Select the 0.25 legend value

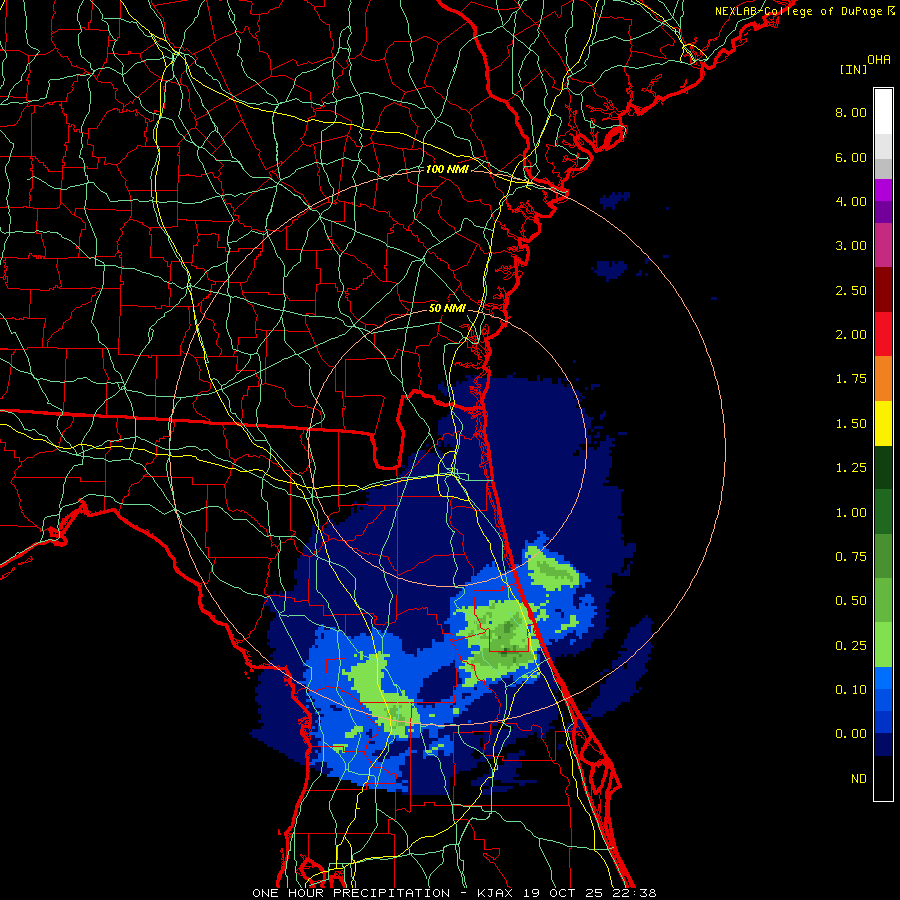click(x=851, y=646)
